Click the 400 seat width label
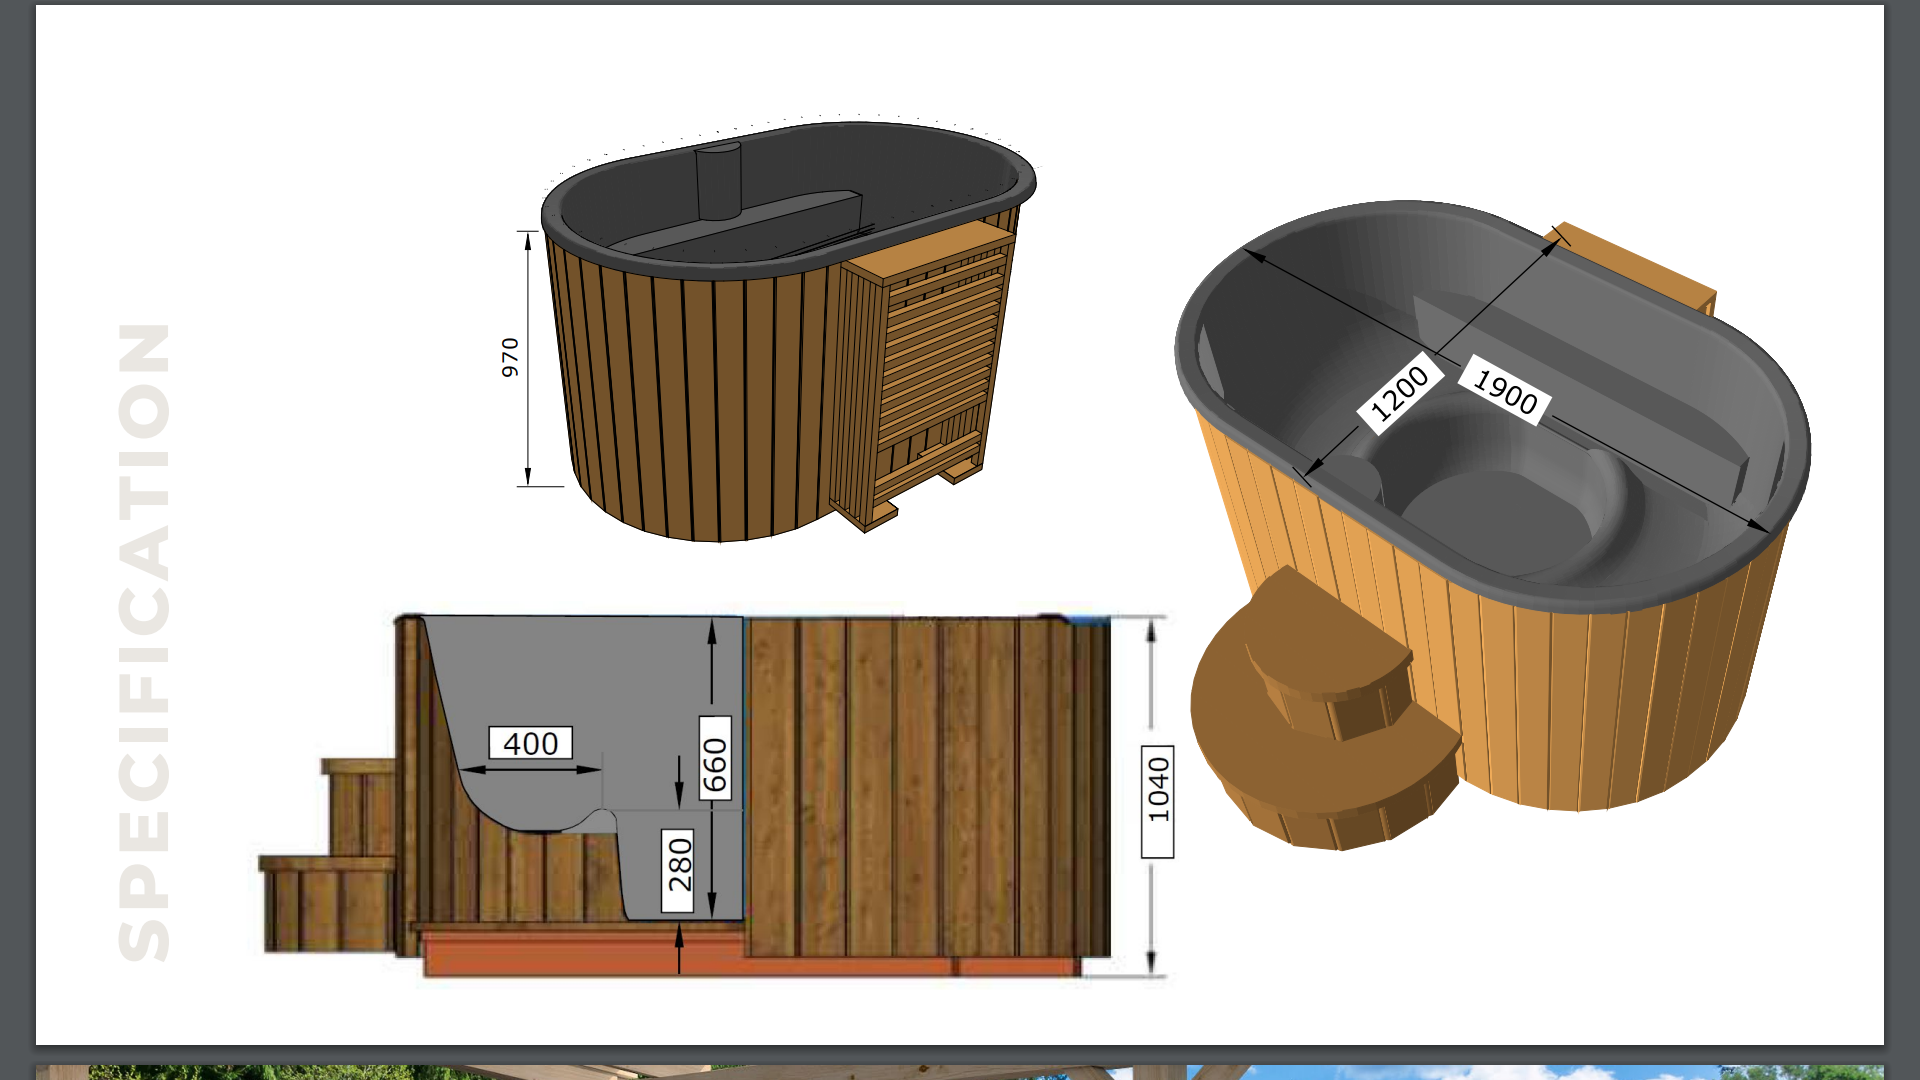The width and height of the screenshot is (1920, 1080). (530, 743)
